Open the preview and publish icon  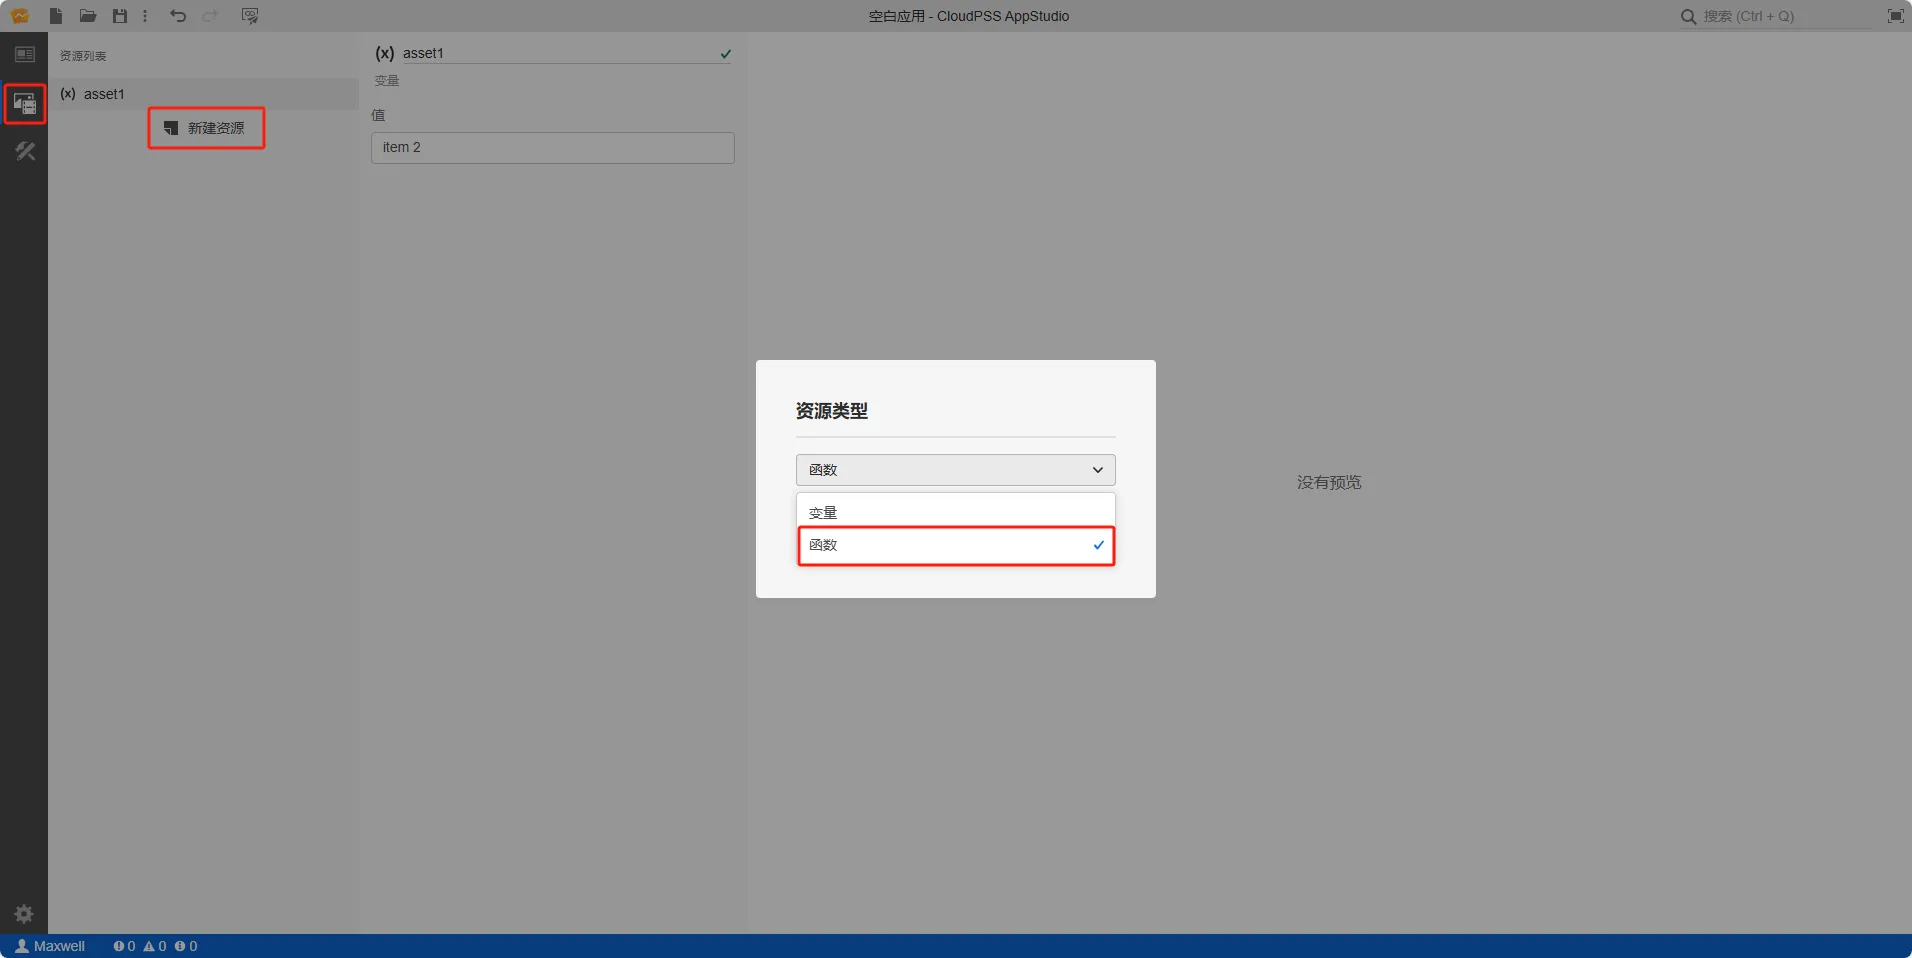tap(250, 16)
